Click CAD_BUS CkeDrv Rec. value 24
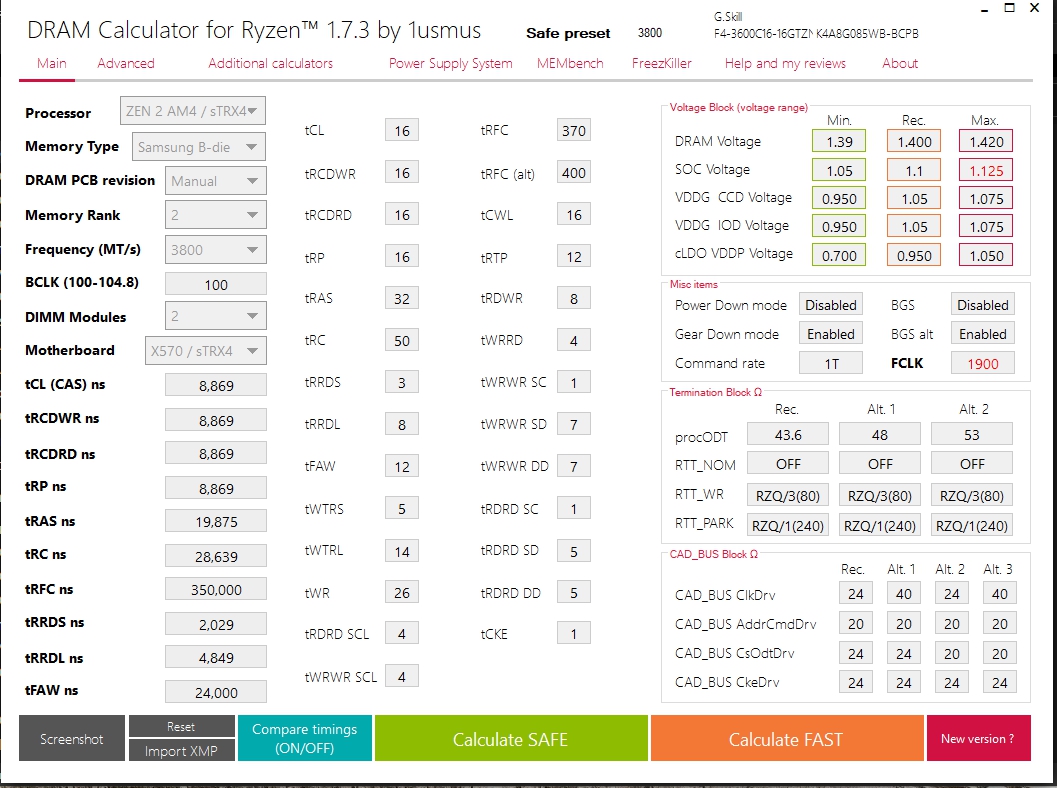The height and width of the screenshot is (788, 1057). tap(855, 682)
